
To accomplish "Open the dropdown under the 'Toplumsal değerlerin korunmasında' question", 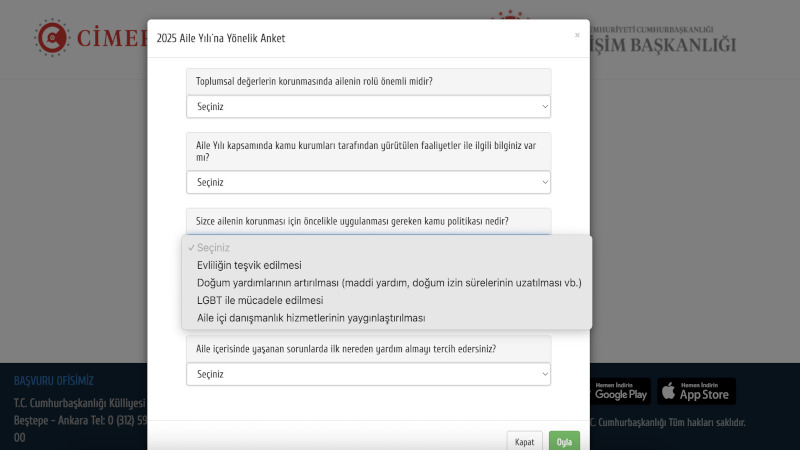I will pyautogui.click(x=368, y=106).
